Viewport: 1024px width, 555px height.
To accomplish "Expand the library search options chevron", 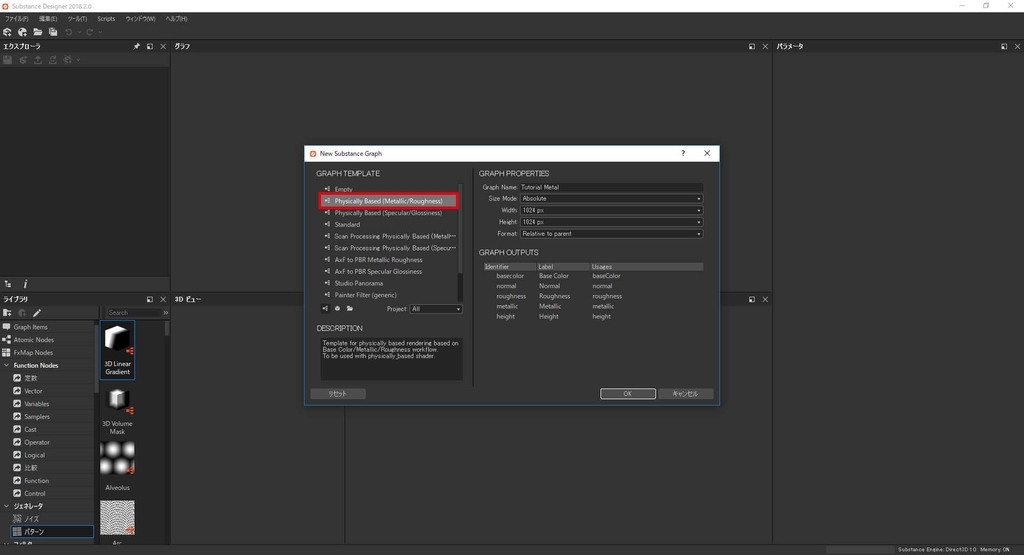I will (166, 313).
